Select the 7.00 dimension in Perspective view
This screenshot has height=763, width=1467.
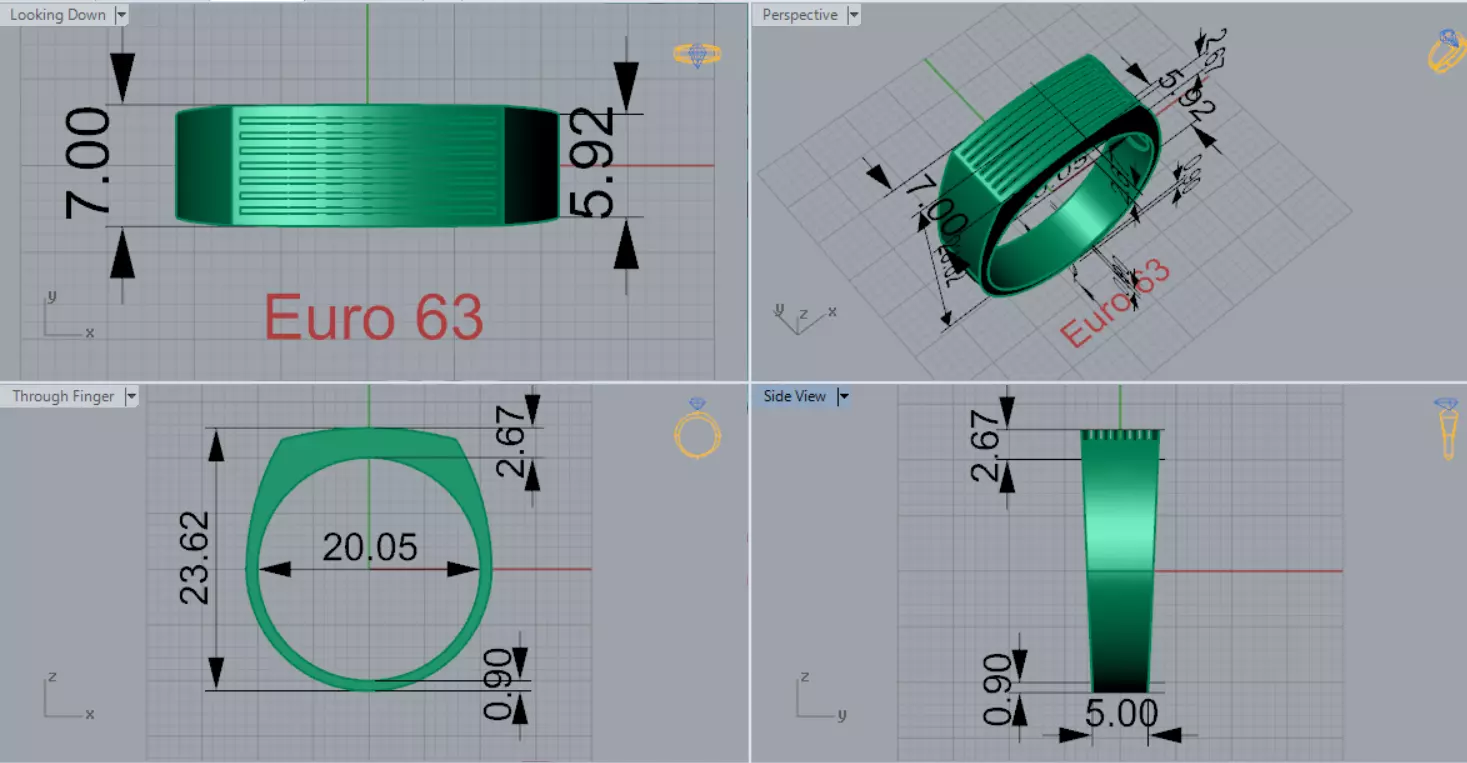(938, 206)
